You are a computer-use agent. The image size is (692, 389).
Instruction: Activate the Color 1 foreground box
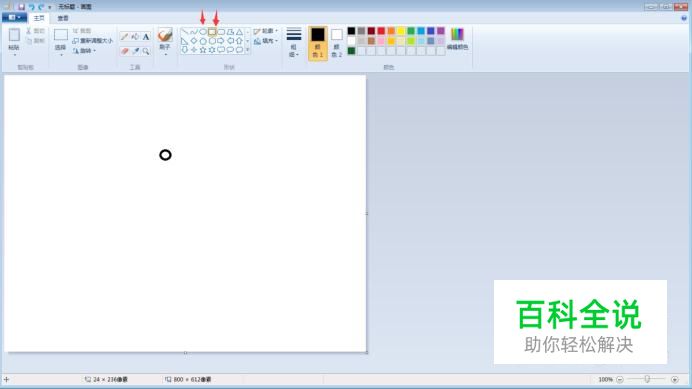[x=318, y=43]
